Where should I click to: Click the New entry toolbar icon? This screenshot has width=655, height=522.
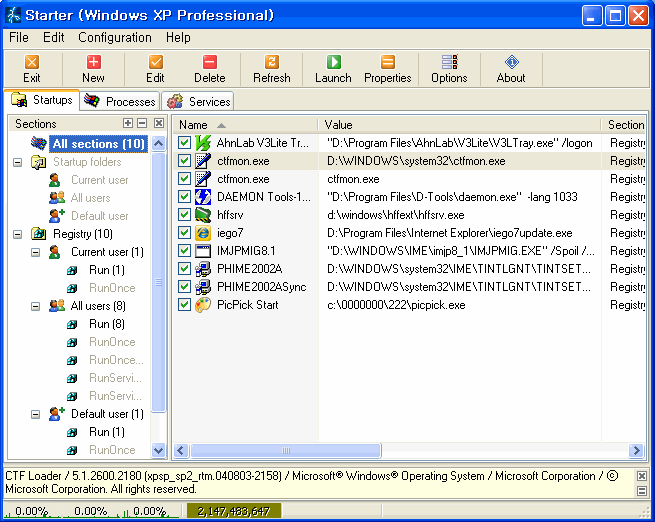pyautogui.click(x=94, y=62)
